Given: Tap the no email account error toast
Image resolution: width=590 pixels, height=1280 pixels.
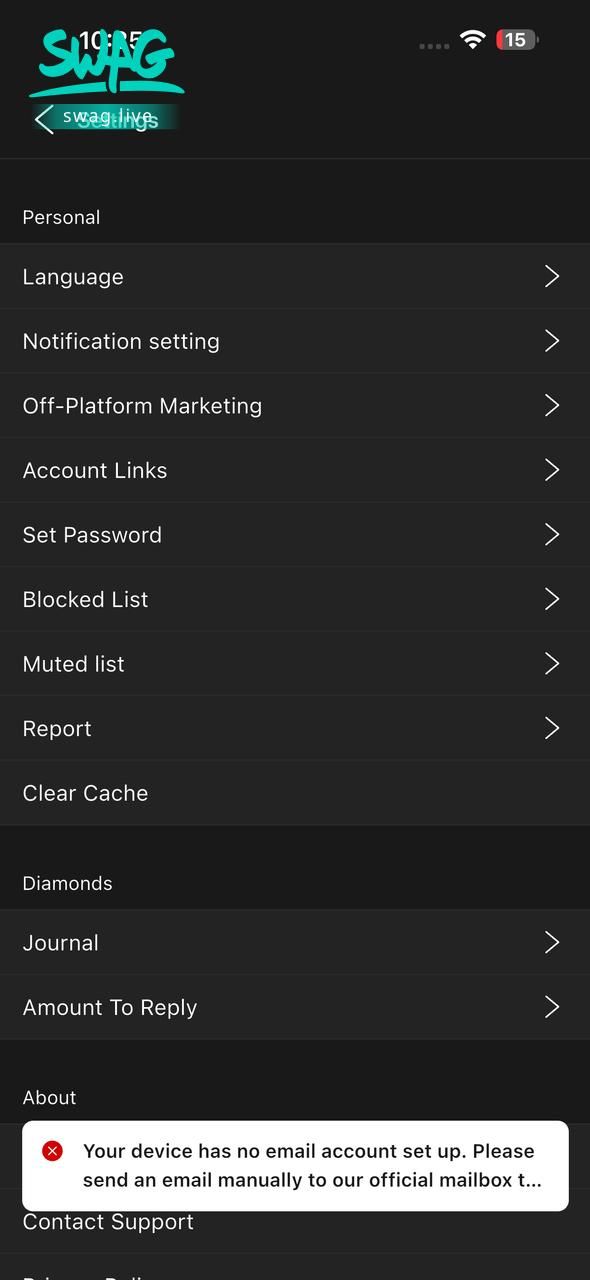Looking at the screenshot, I should point(295,1166).
